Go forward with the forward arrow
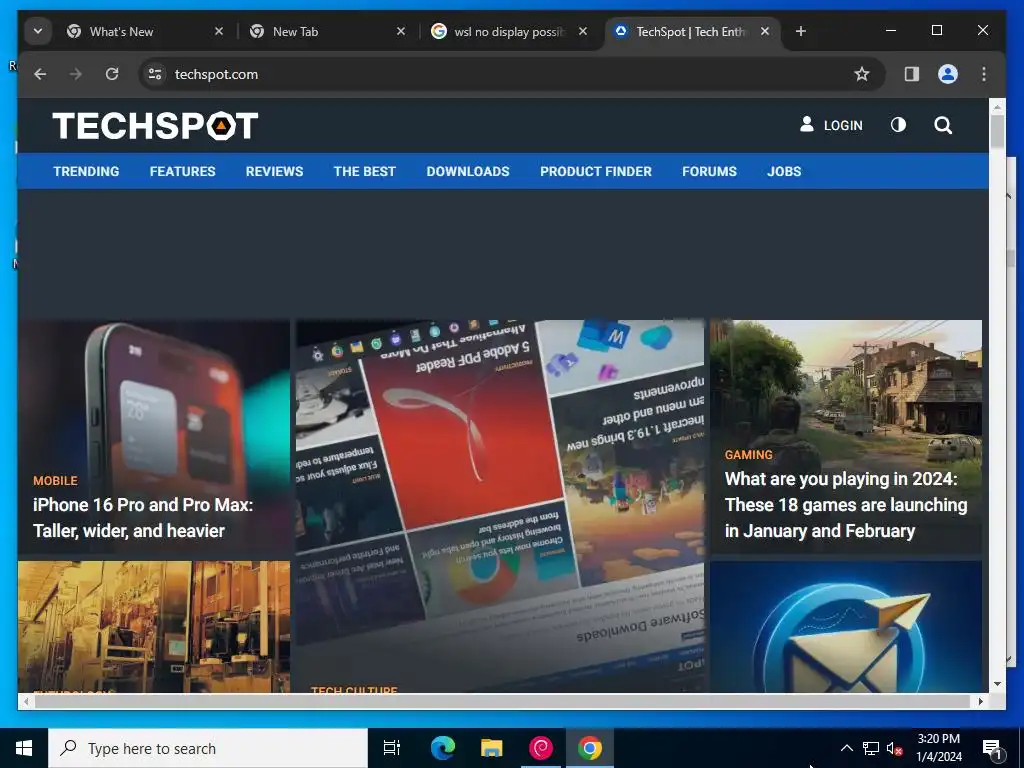The image size is (1024, 768). [76, 74]
